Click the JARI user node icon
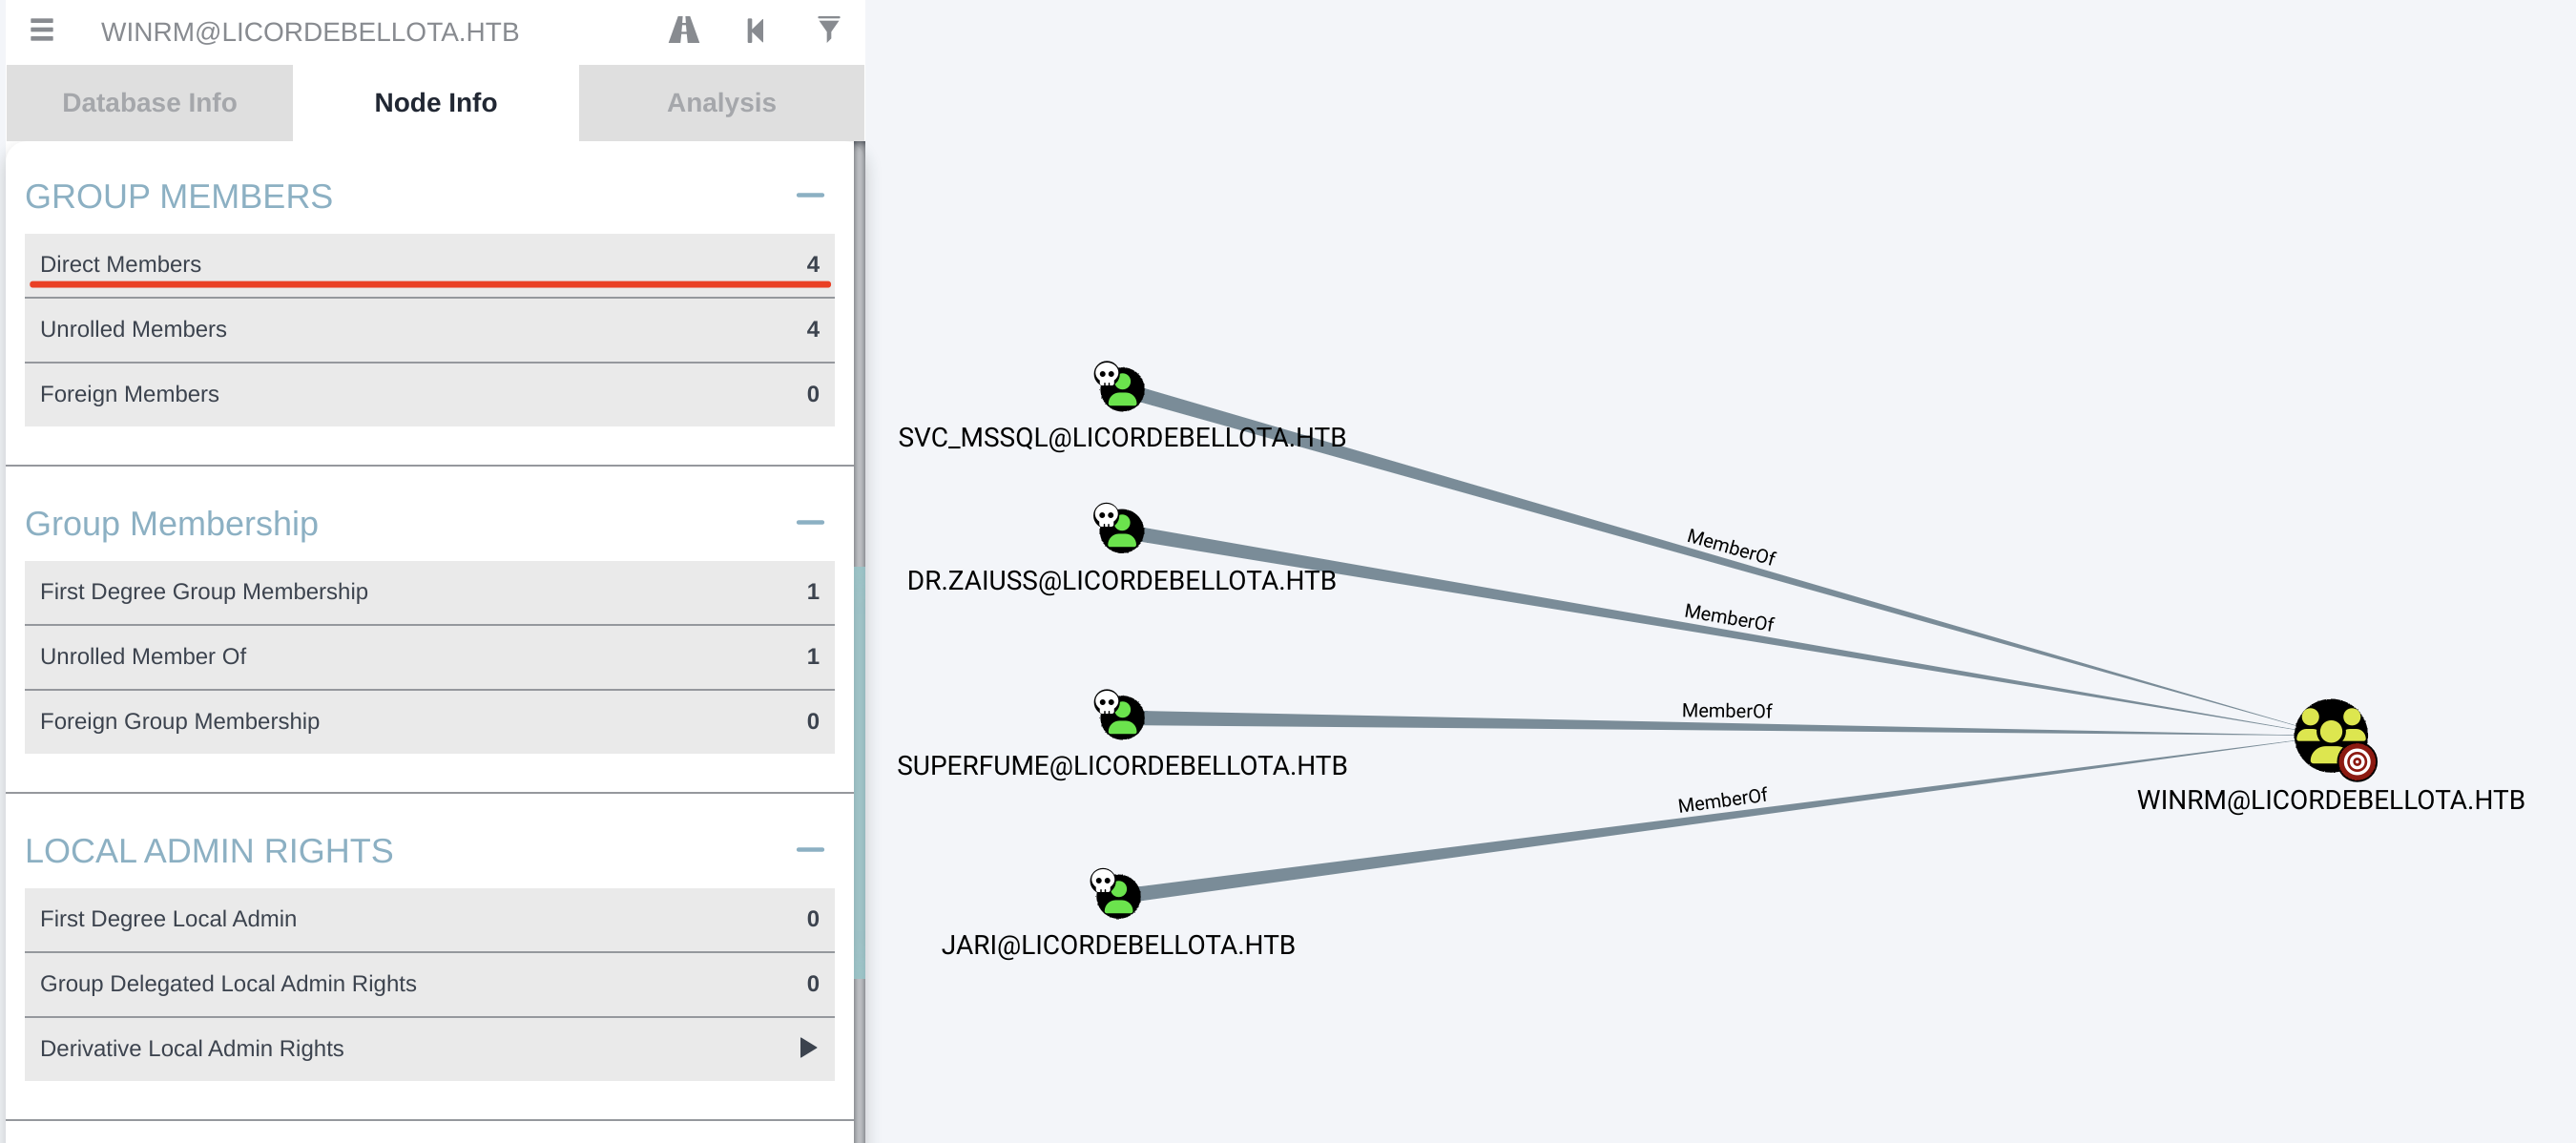The image size is (2576, 1143). [x=1118, y=895]
